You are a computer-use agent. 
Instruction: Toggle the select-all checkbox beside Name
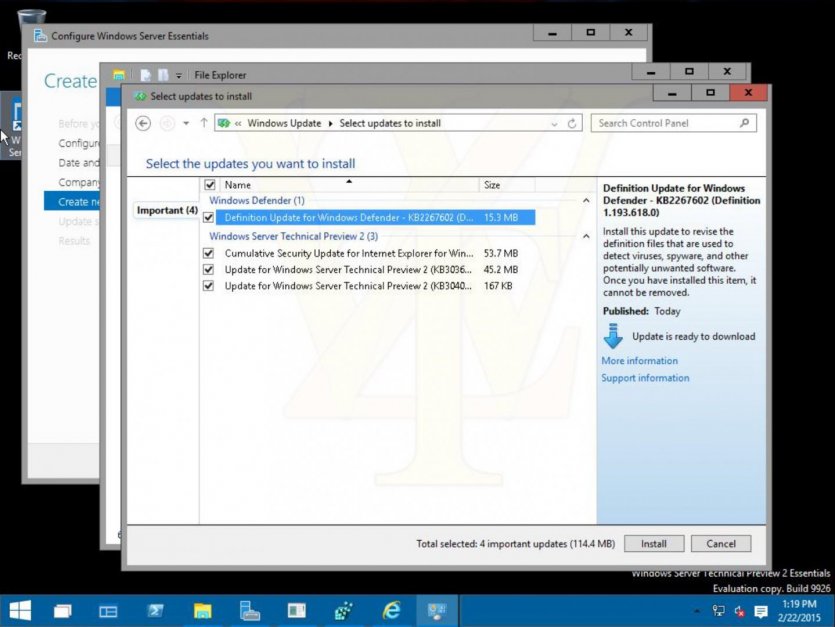[x=209, y=185]
